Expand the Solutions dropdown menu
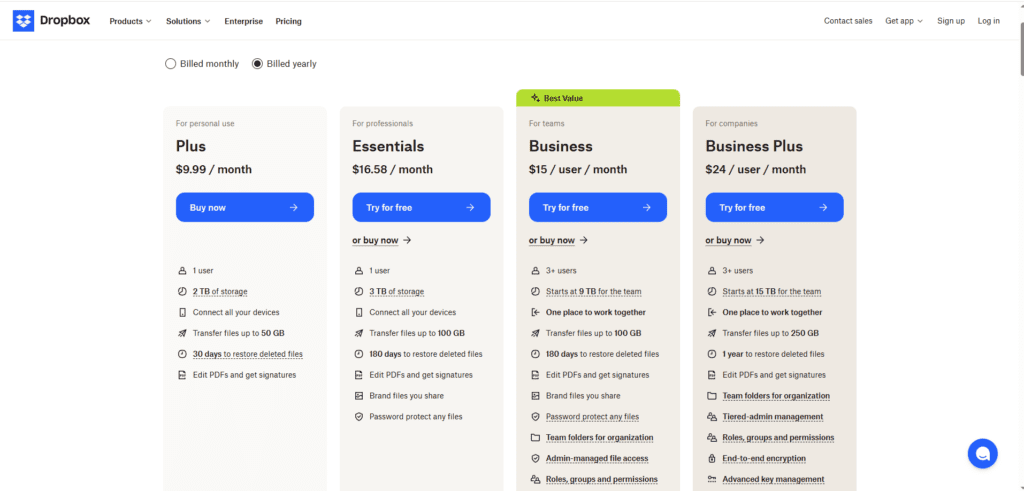The width and height of the screenshot is (1024, 491). [x=188, y=21]
